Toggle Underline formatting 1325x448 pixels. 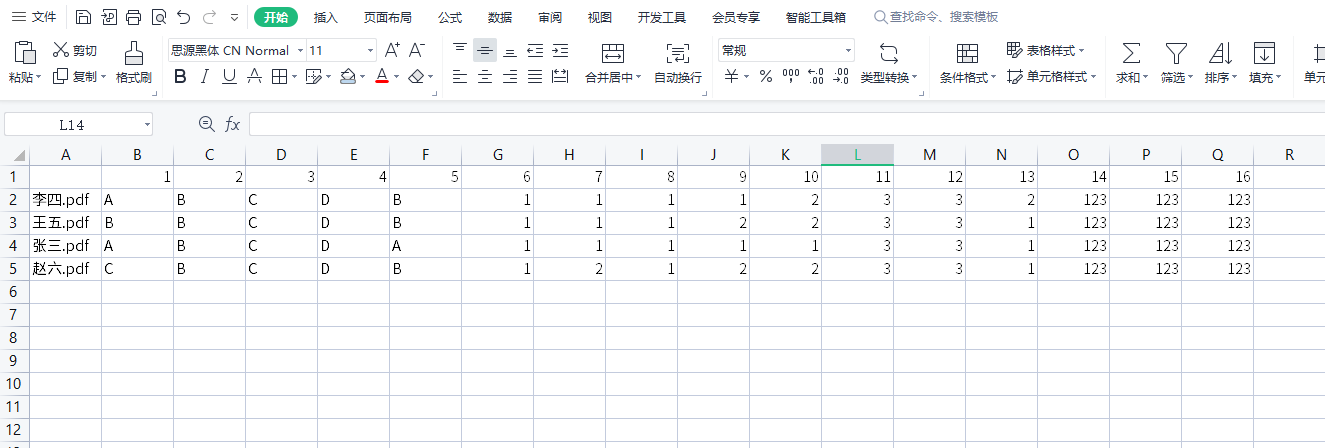tap(229, 76)
